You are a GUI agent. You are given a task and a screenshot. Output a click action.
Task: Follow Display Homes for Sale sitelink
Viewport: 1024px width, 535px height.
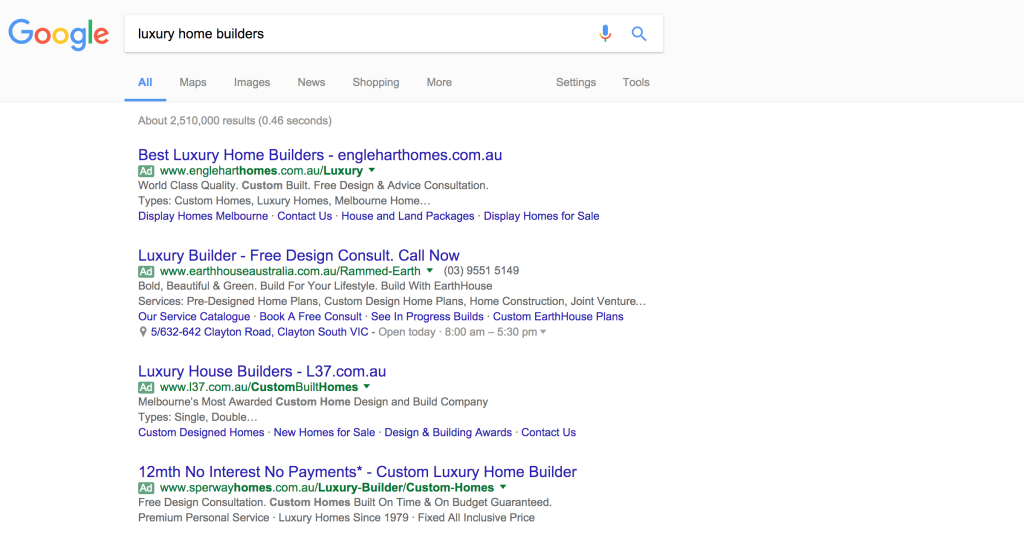(x=541, y=216)
